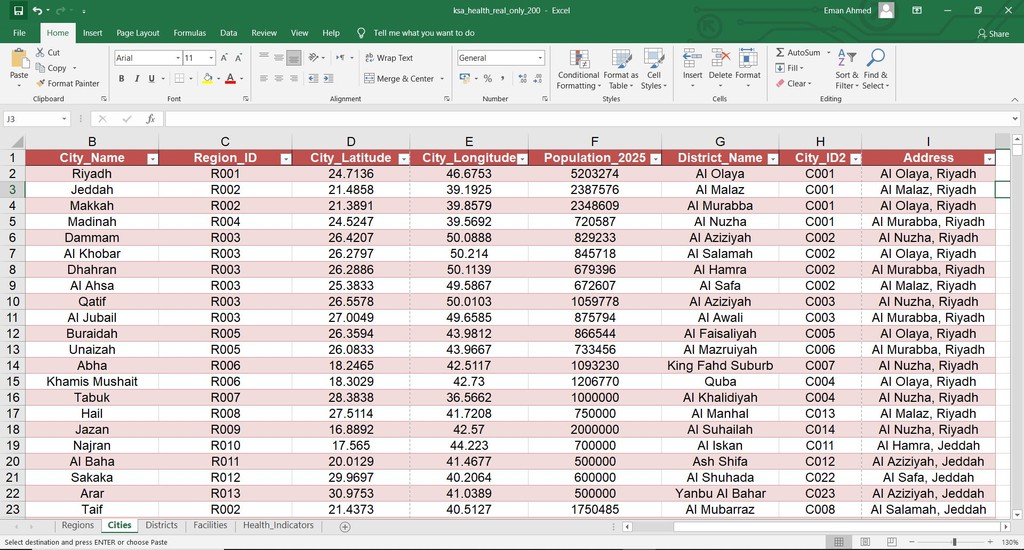Click the Cut scissors icon
The height and width of the screenshot is (550, 1024).
coord(41,53)
